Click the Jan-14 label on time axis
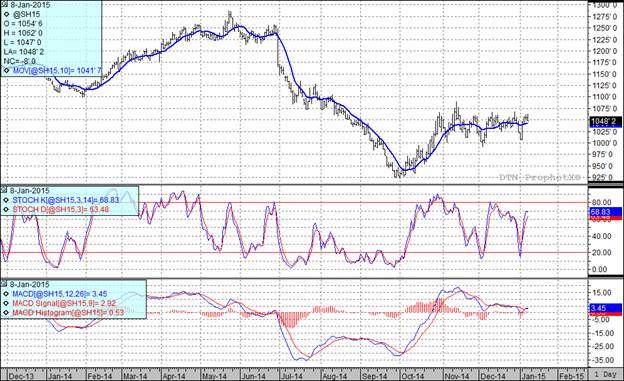624x381 pixels. [60, 376]
